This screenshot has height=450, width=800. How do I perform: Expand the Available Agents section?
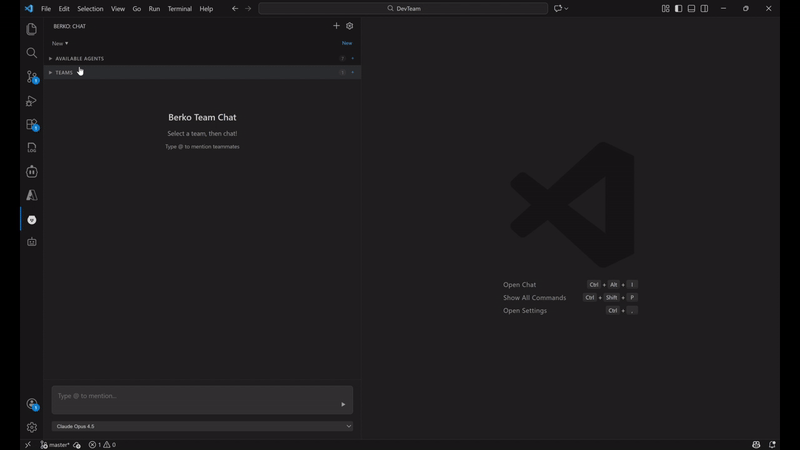point(203,58)
